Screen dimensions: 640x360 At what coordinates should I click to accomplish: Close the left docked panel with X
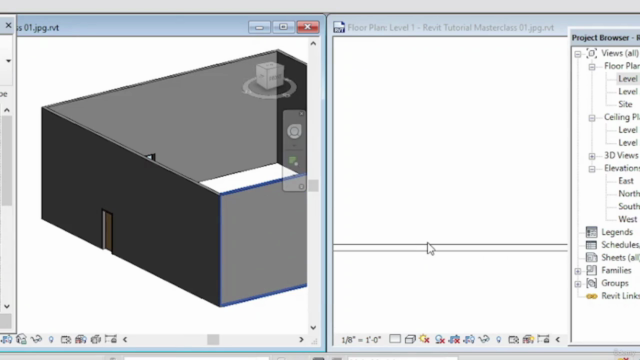pyautogui.click(x=8, y=25)
